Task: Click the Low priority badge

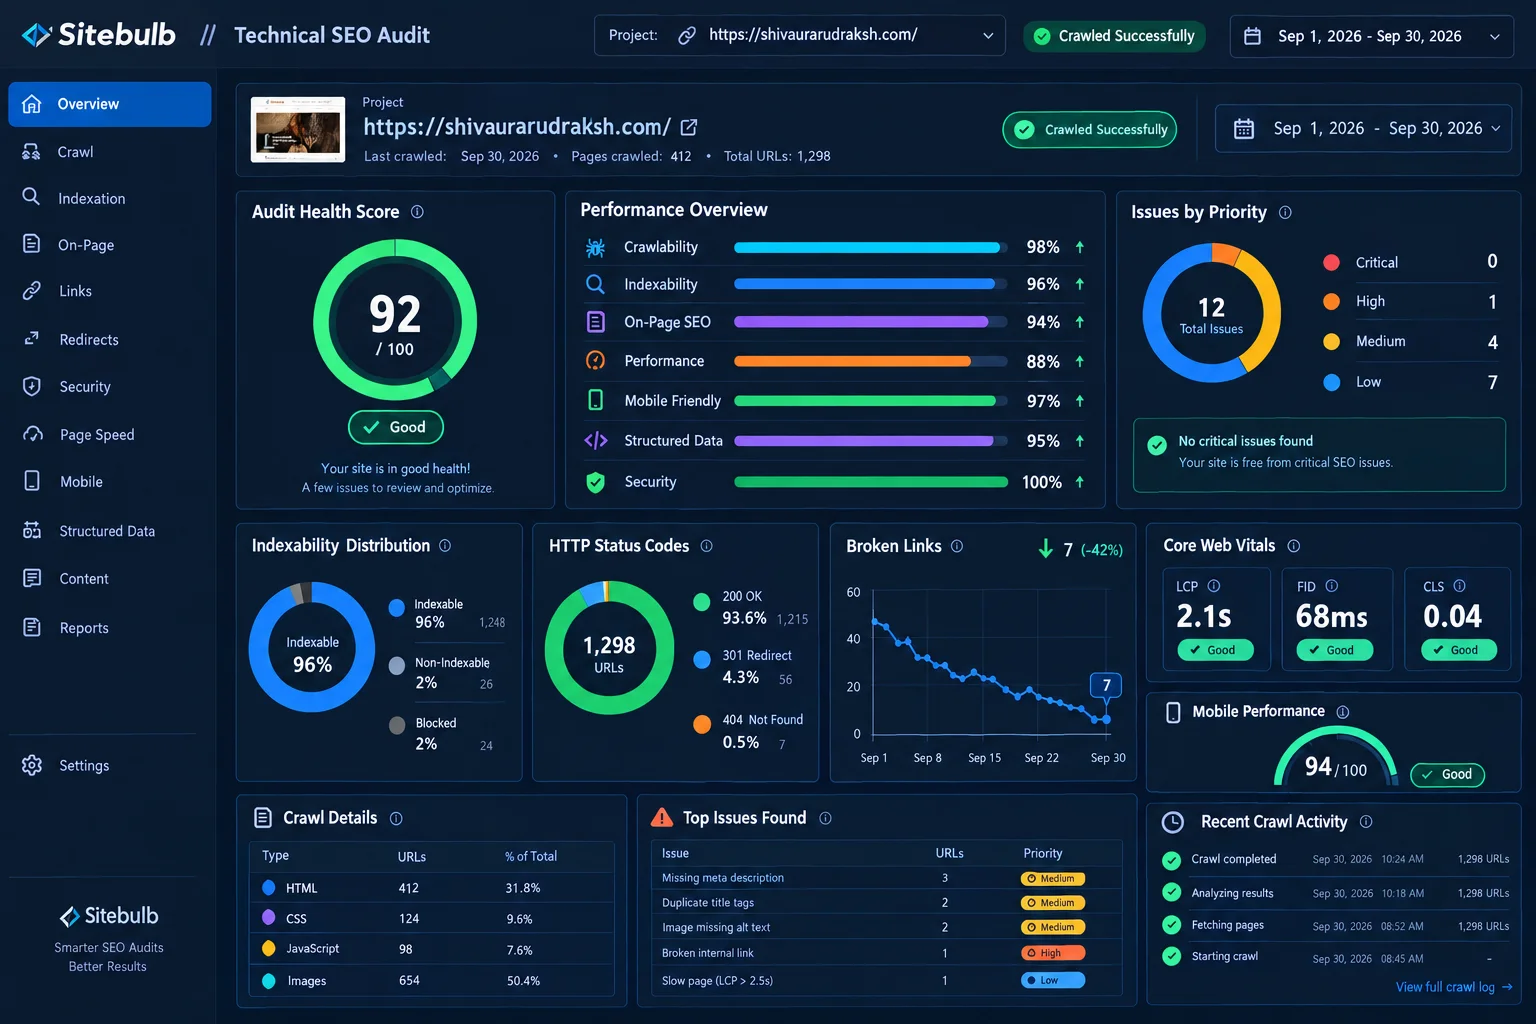Action: pyautogui.click(x=1052, y=980)
